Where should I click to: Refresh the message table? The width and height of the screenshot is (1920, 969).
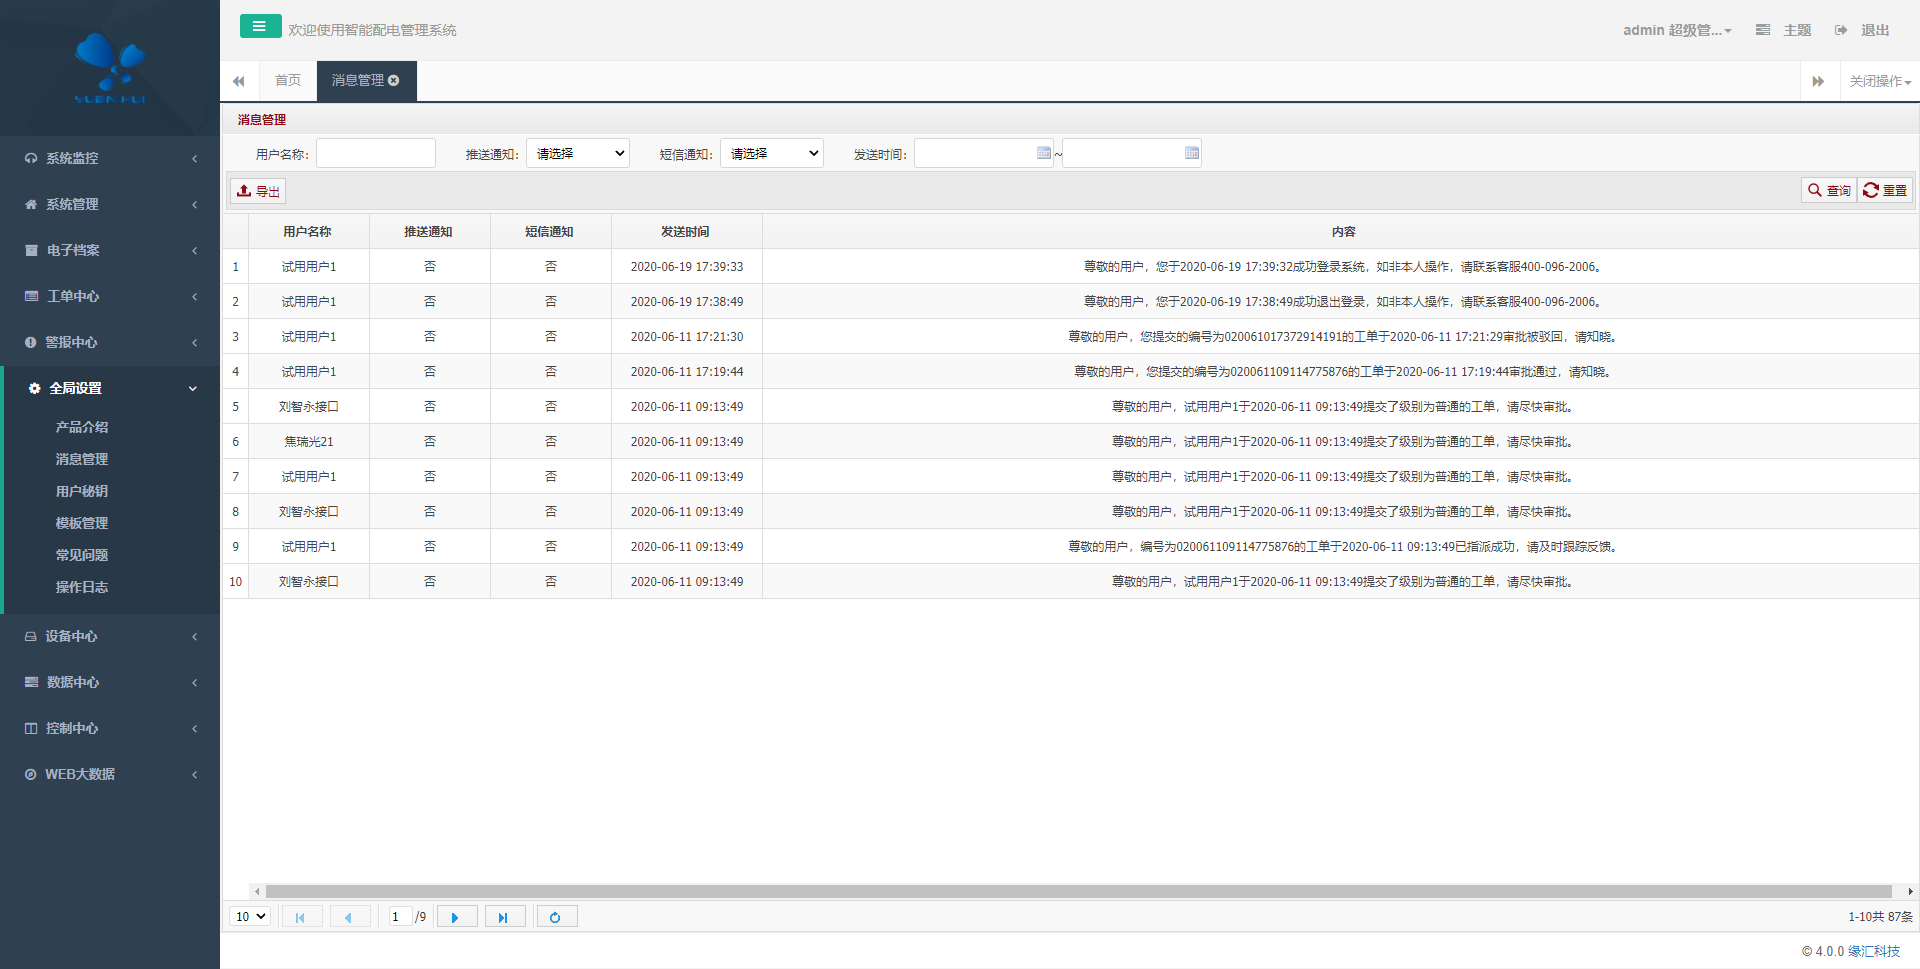pos(556,917)
